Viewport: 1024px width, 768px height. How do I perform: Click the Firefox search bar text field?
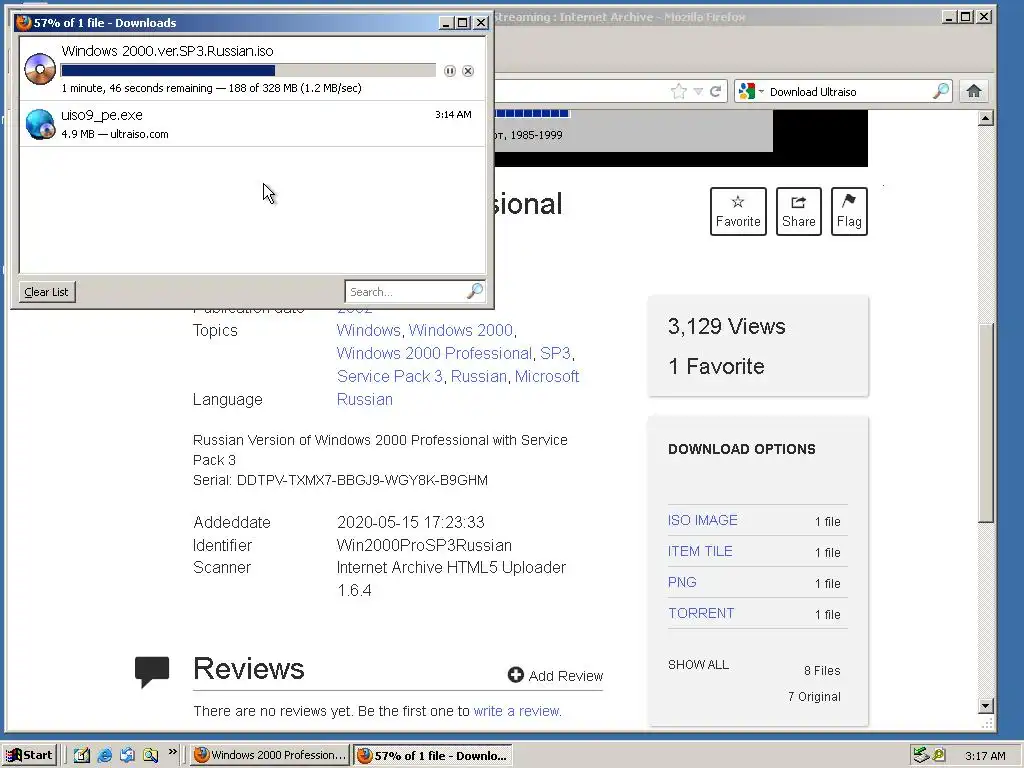[x=849, y=91]
